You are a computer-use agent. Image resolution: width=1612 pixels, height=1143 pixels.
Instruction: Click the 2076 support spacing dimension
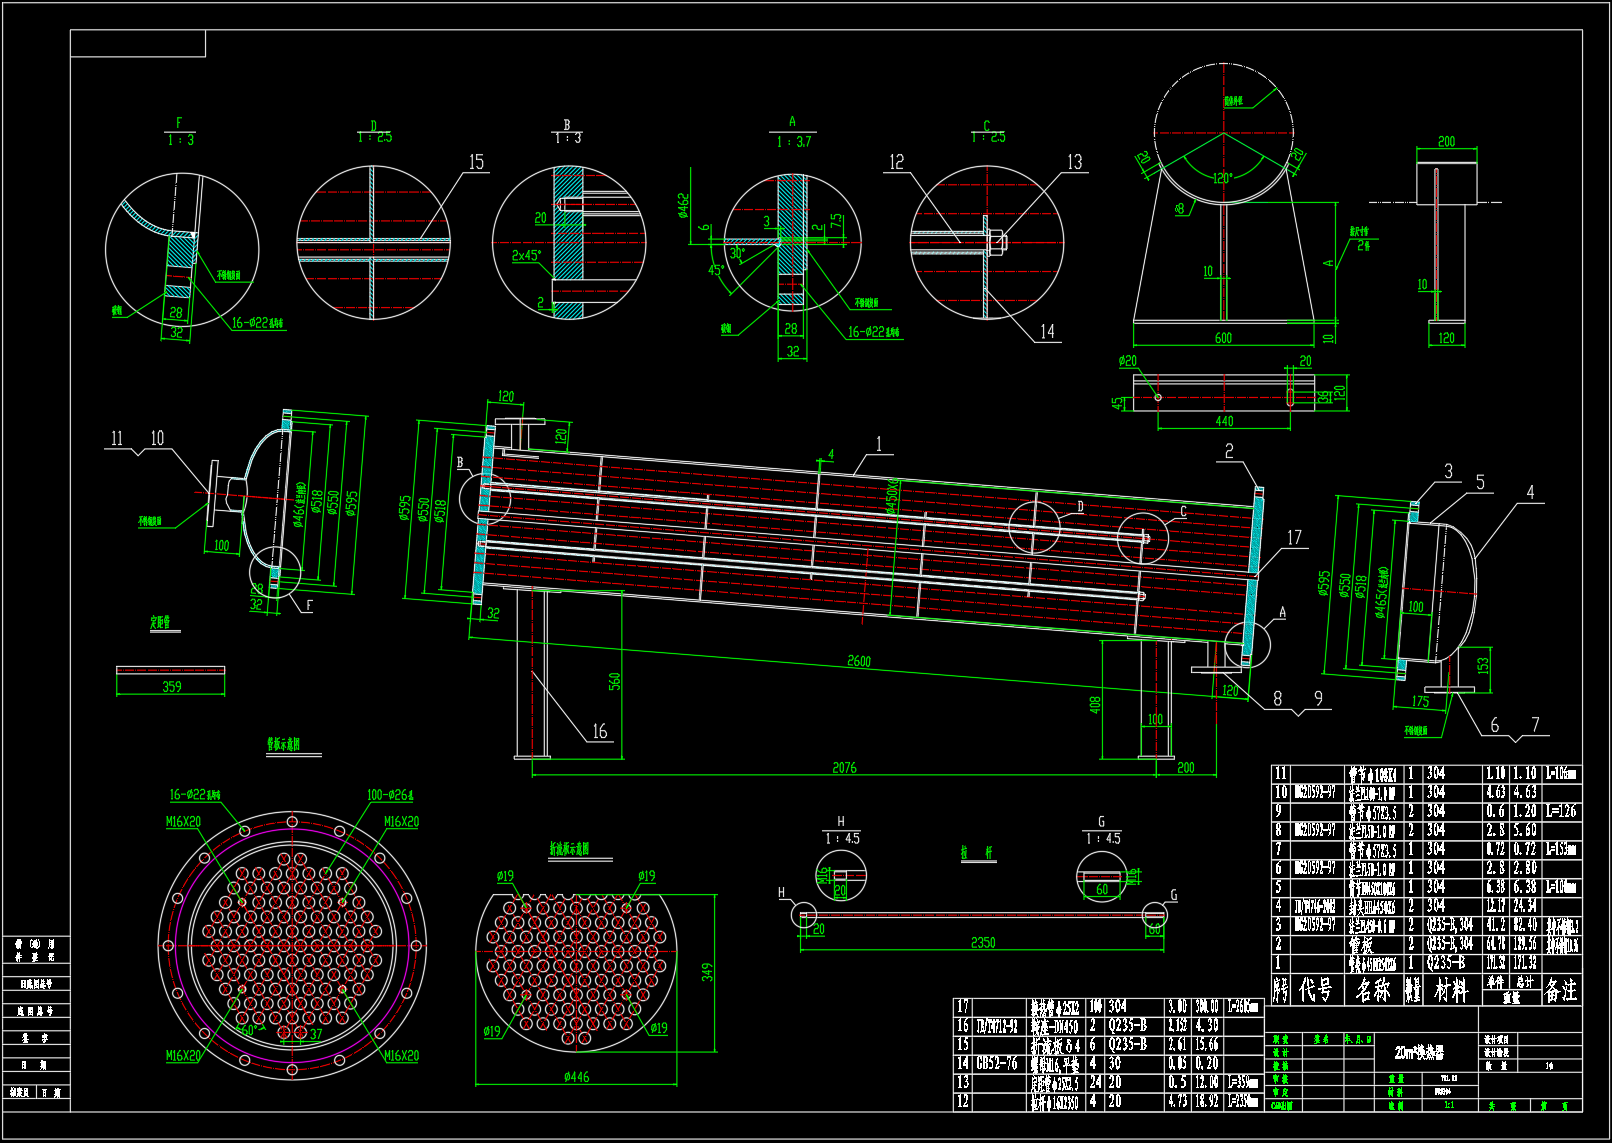pos(844,768)
